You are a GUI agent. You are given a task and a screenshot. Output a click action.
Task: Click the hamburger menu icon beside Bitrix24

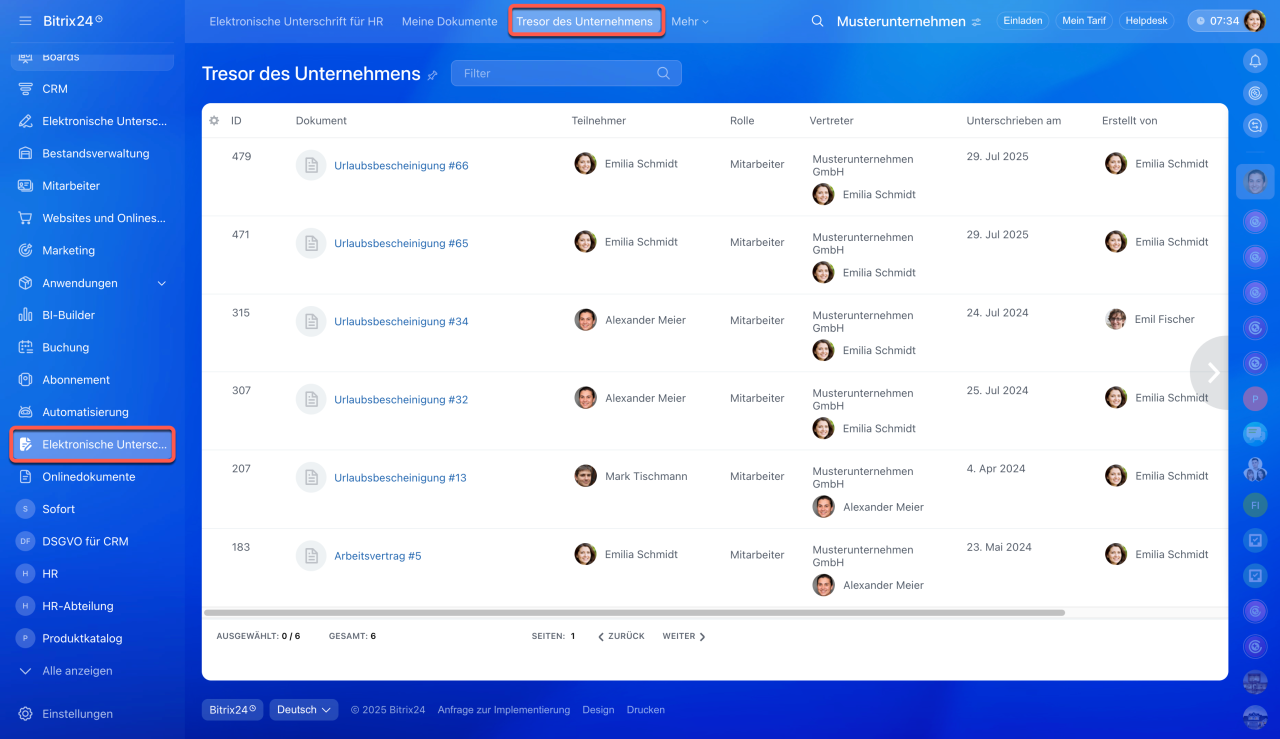click(x=25, y=21)
